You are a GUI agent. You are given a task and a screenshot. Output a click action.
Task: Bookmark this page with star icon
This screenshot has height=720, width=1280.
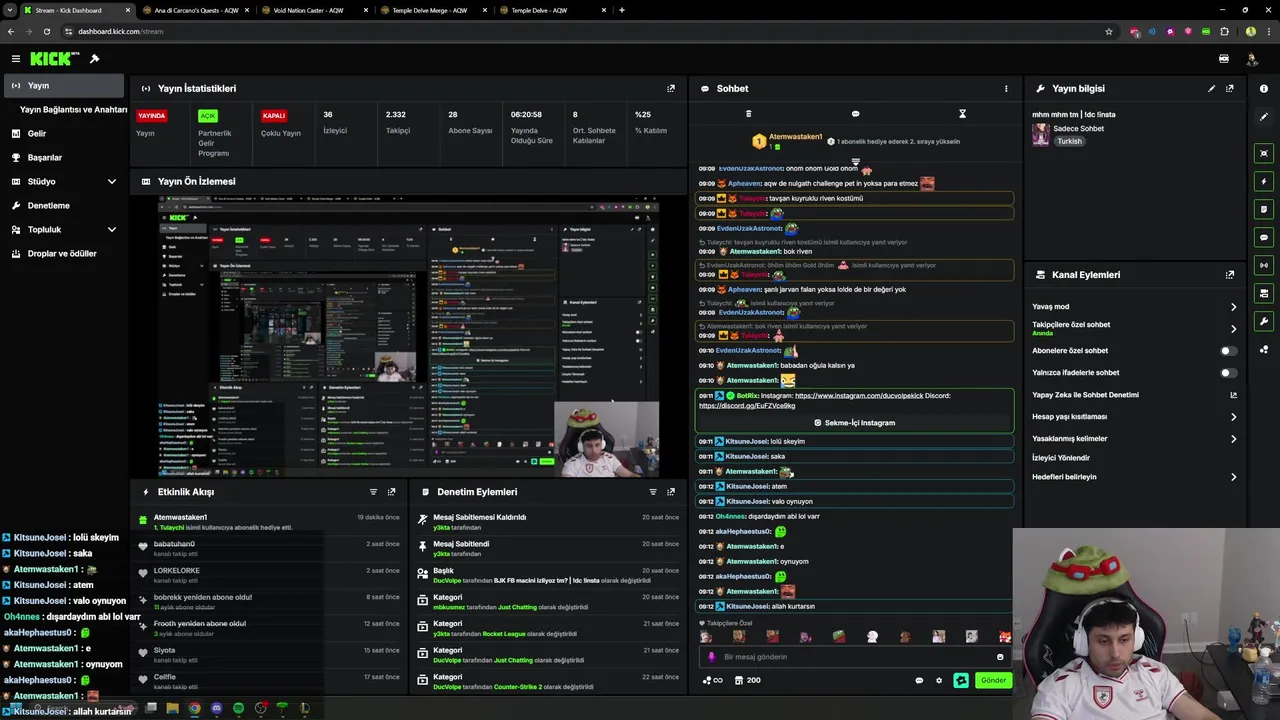[x=1109, y=31]
